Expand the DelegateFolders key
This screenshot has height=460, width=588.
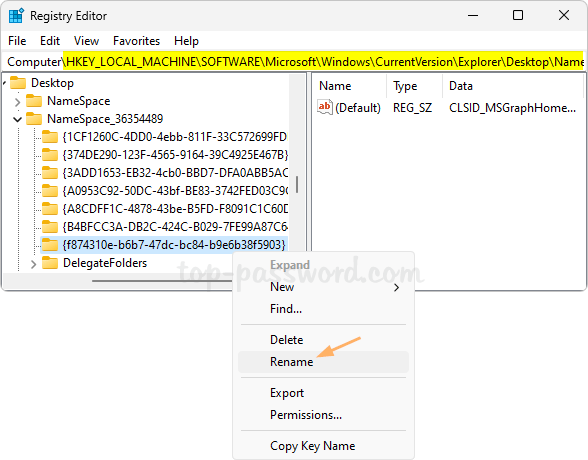pyautogui.click(x=33, y=264)
